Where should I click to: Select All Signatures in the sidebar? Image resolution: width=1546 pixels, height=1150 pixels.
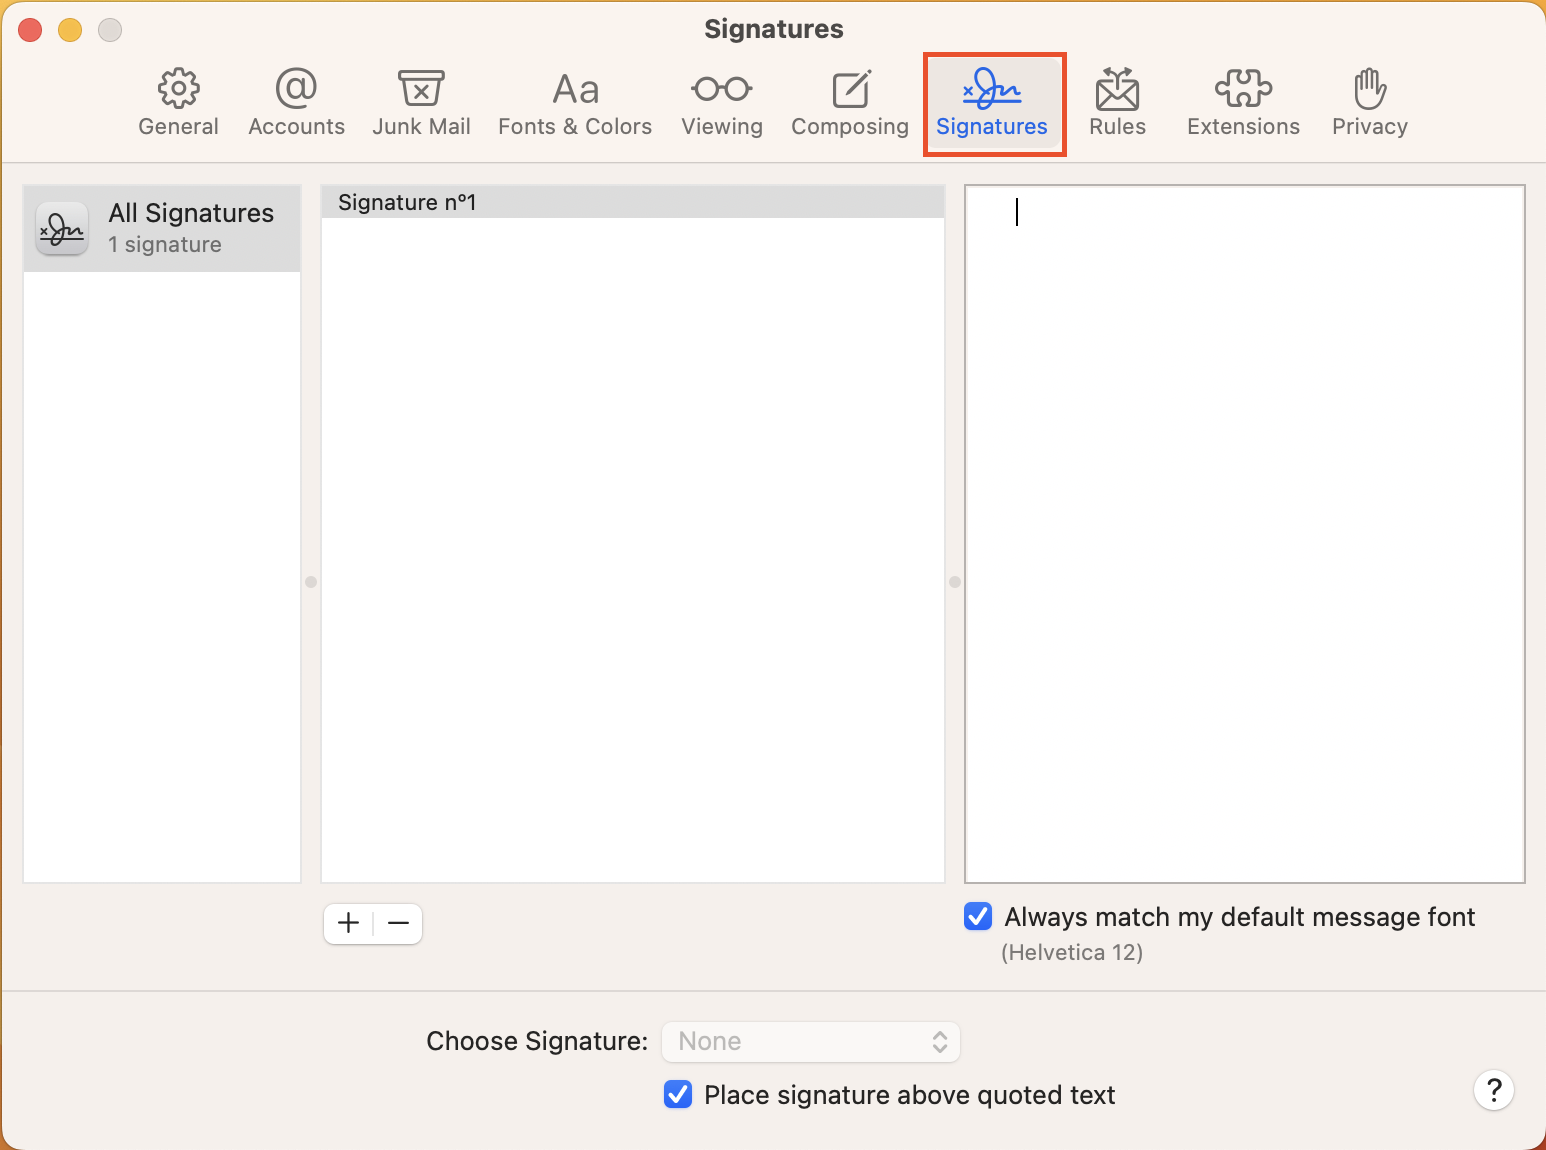[x=161, y=227]
